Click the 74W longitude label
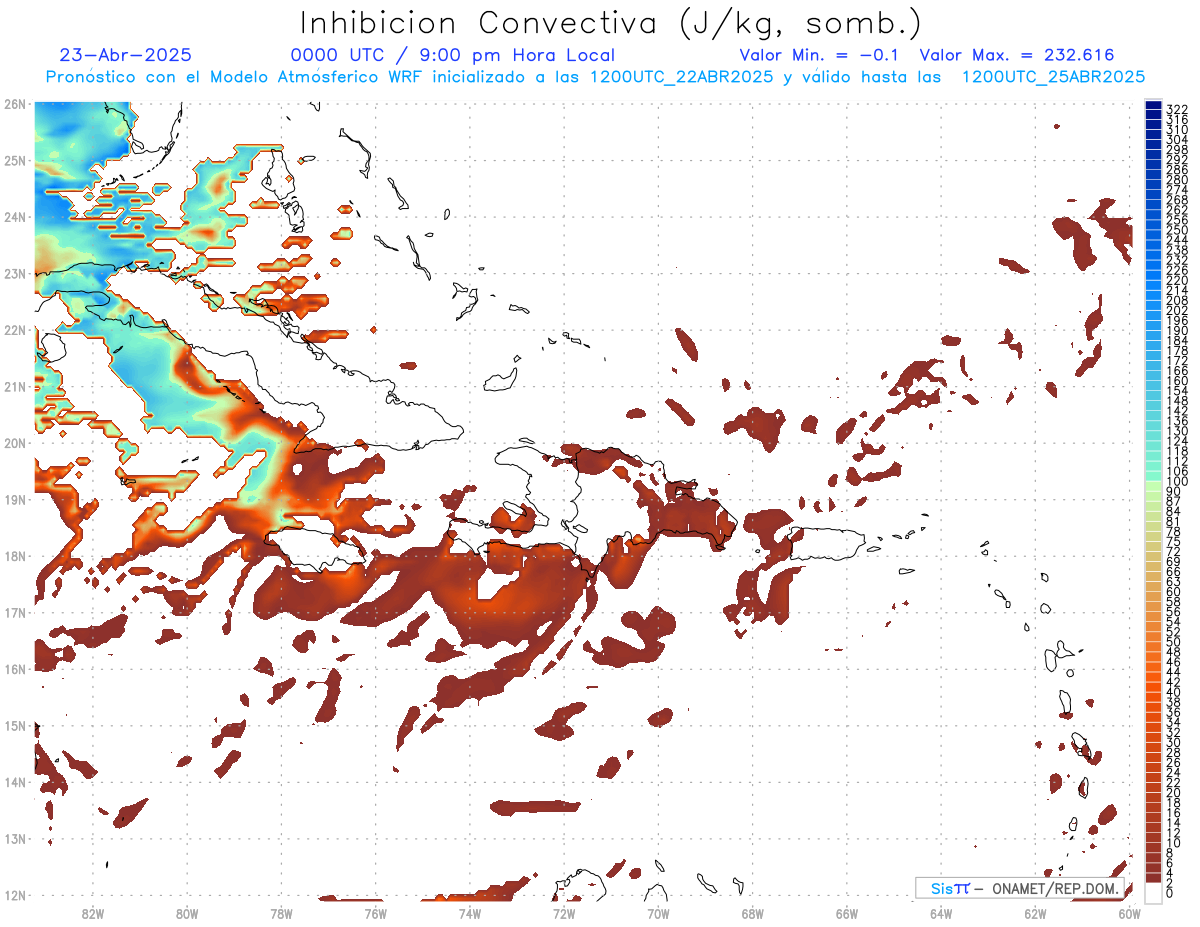 [x=469, y=913]
